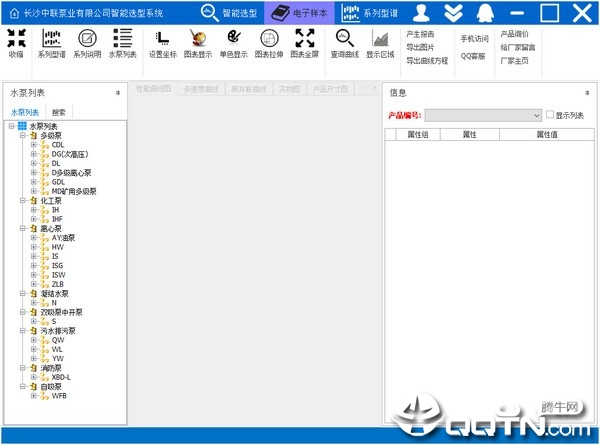Click the 多级泵 category icon
600x445 pixels.
pos(34,135)
